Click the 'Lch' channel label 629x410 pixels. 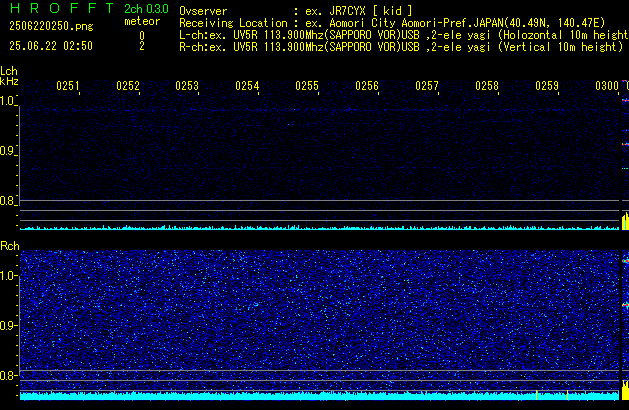(9, 71)
